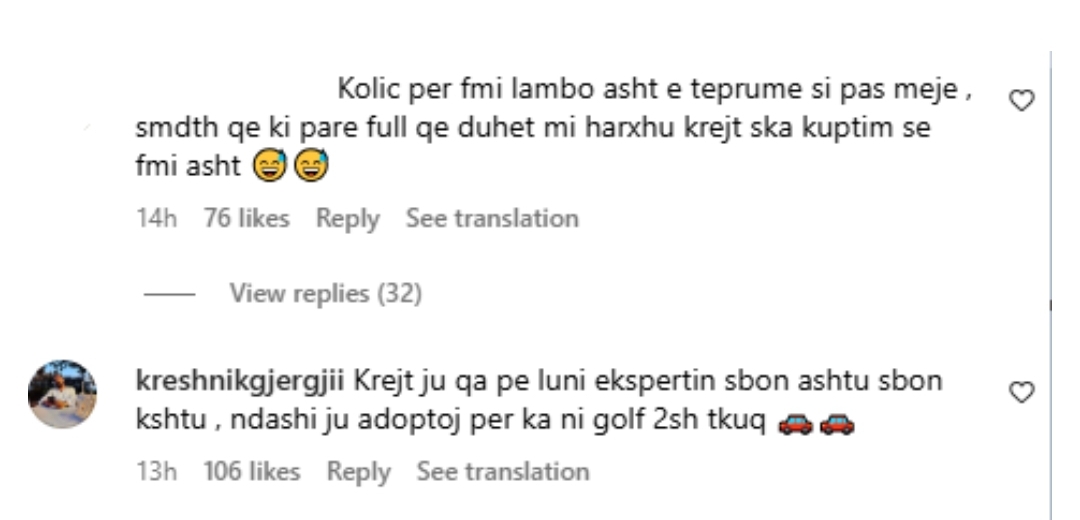Open kreshnikgjergjii's profile picture
The height and width of the screenshot is (520, 1080).
click(62, 394)
